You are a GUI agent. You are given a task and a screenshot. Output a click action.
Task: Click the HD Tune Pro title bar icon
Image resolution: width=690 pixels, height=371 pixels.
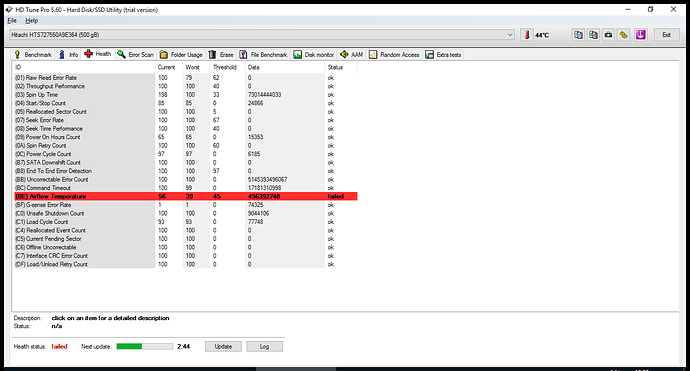[x=9, y=9]
